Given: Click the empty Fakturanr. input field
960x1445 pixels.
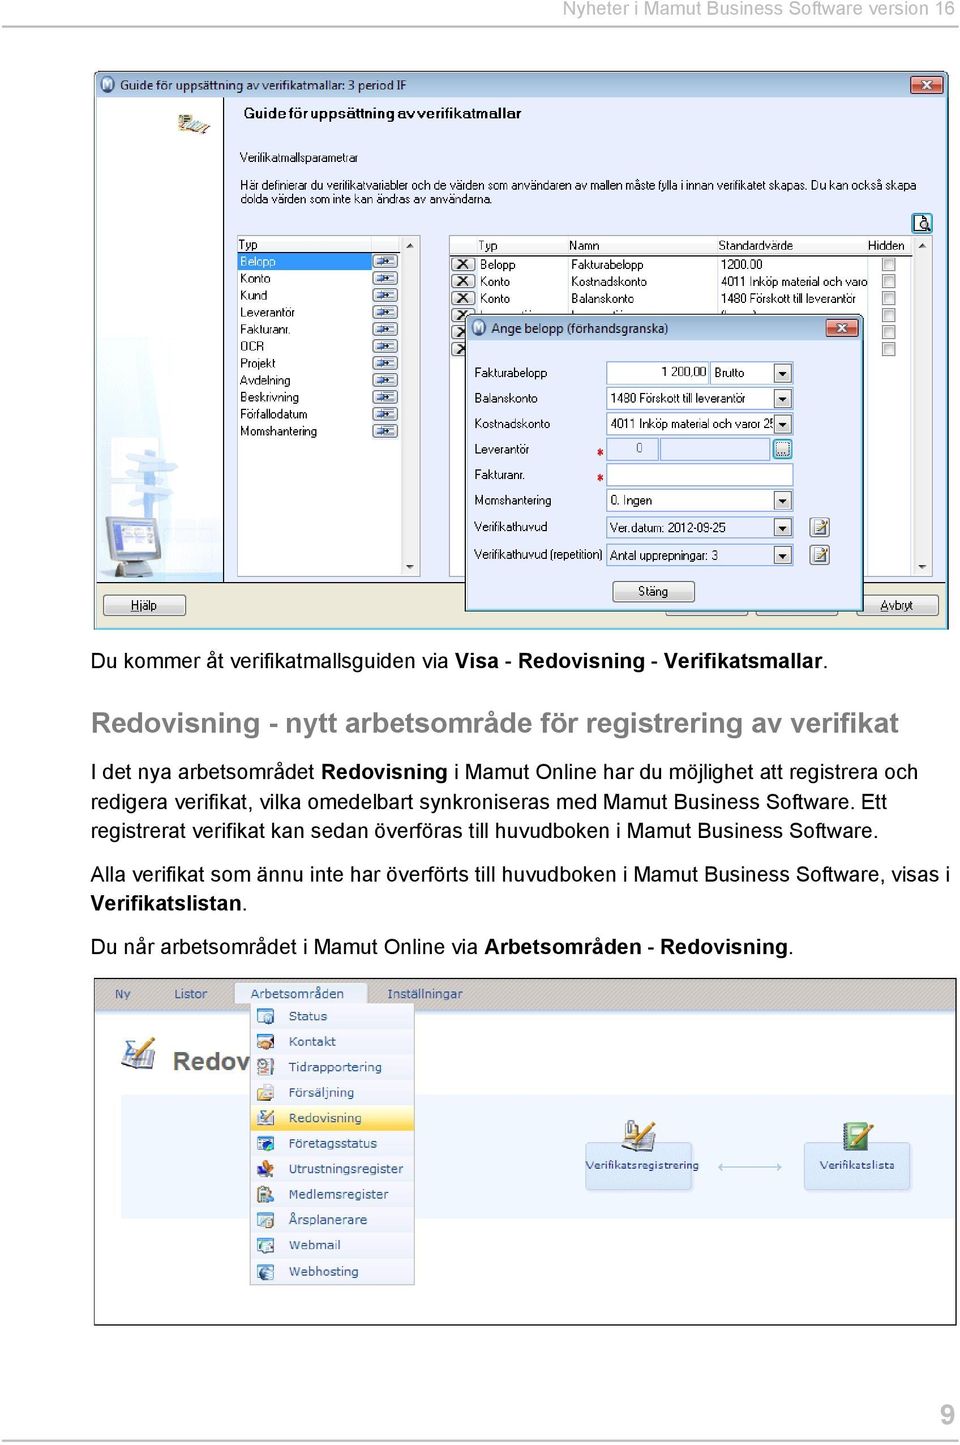Looking at the screenshot, I should coord(700,475).
